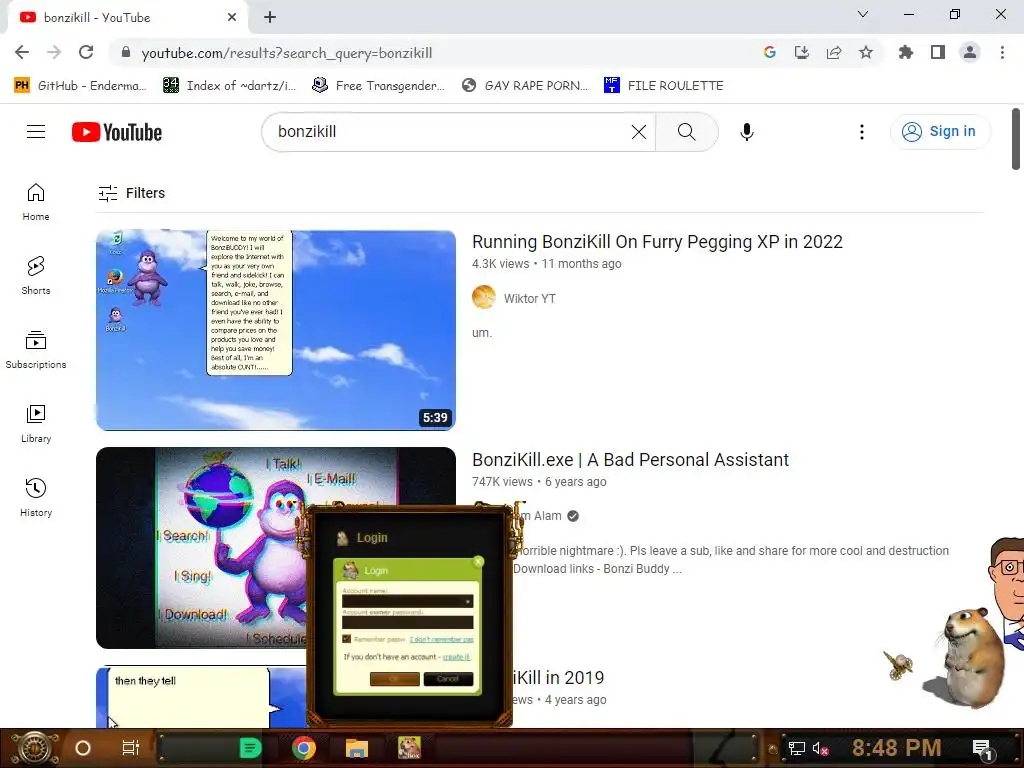Viewport: 1024px width, 768px height.
Task: Open Shorts in the sidebar
Action: pyautogui.click(x=36, y=276)
